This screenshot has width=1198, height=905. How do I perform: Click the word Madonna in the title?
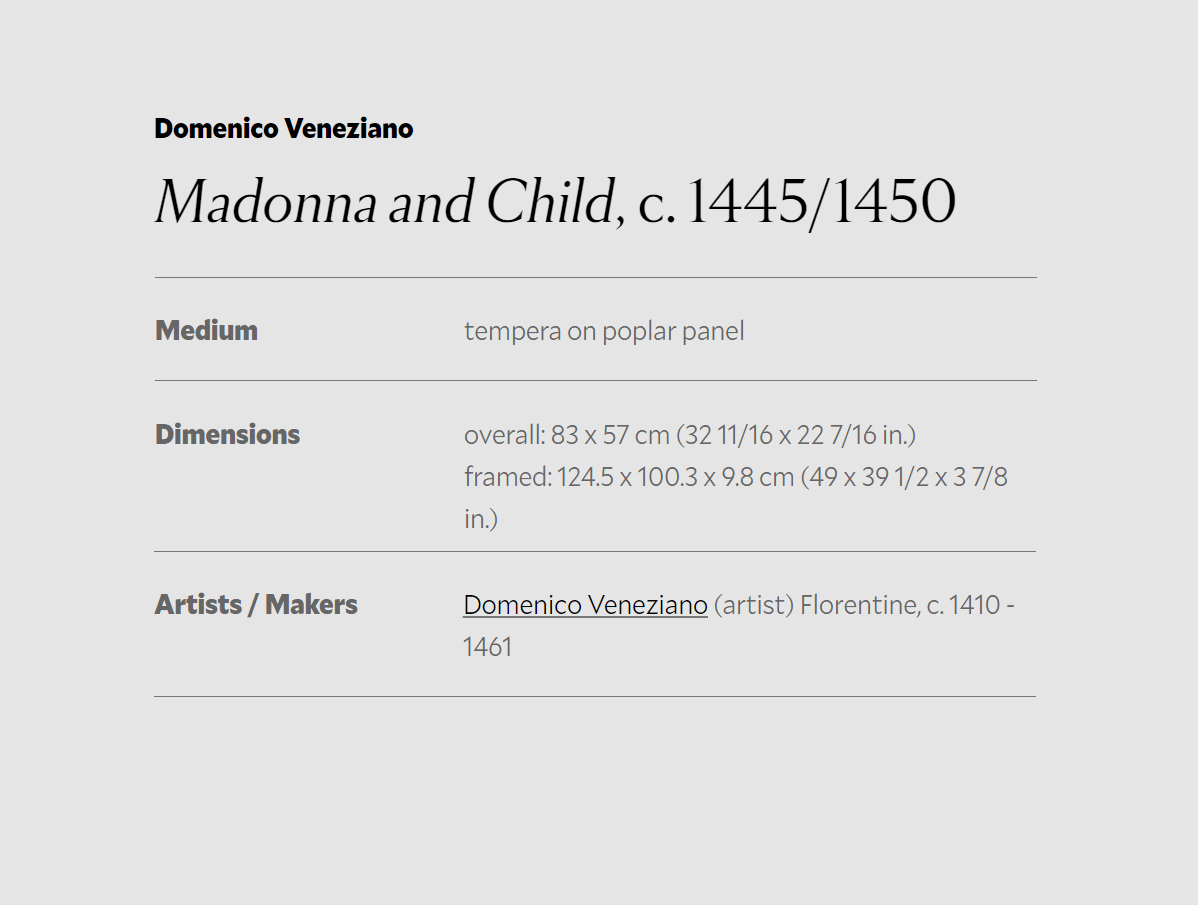point(266,202)
